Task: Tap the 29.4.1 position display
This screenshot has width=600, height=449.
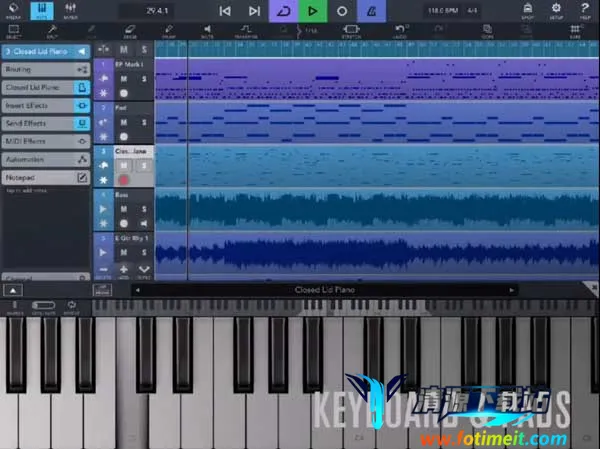Action: [157, 11]
